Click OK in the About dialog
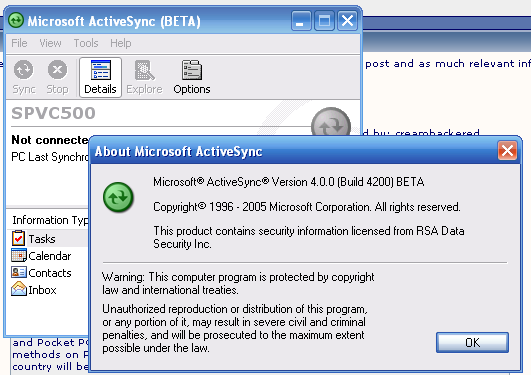 [x=472, y=342]
